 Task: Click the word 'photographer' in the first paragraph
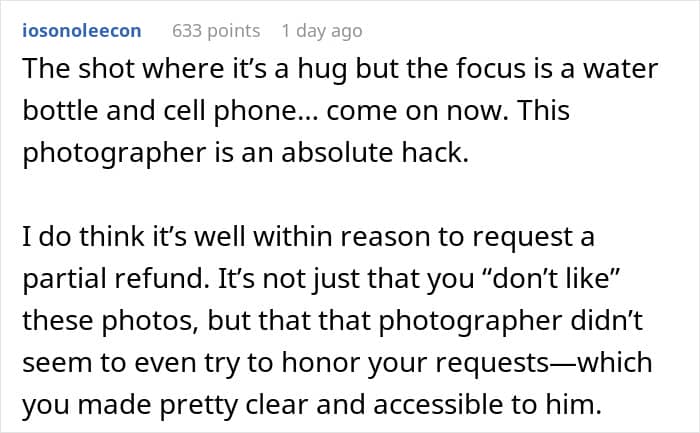(114, 154)
